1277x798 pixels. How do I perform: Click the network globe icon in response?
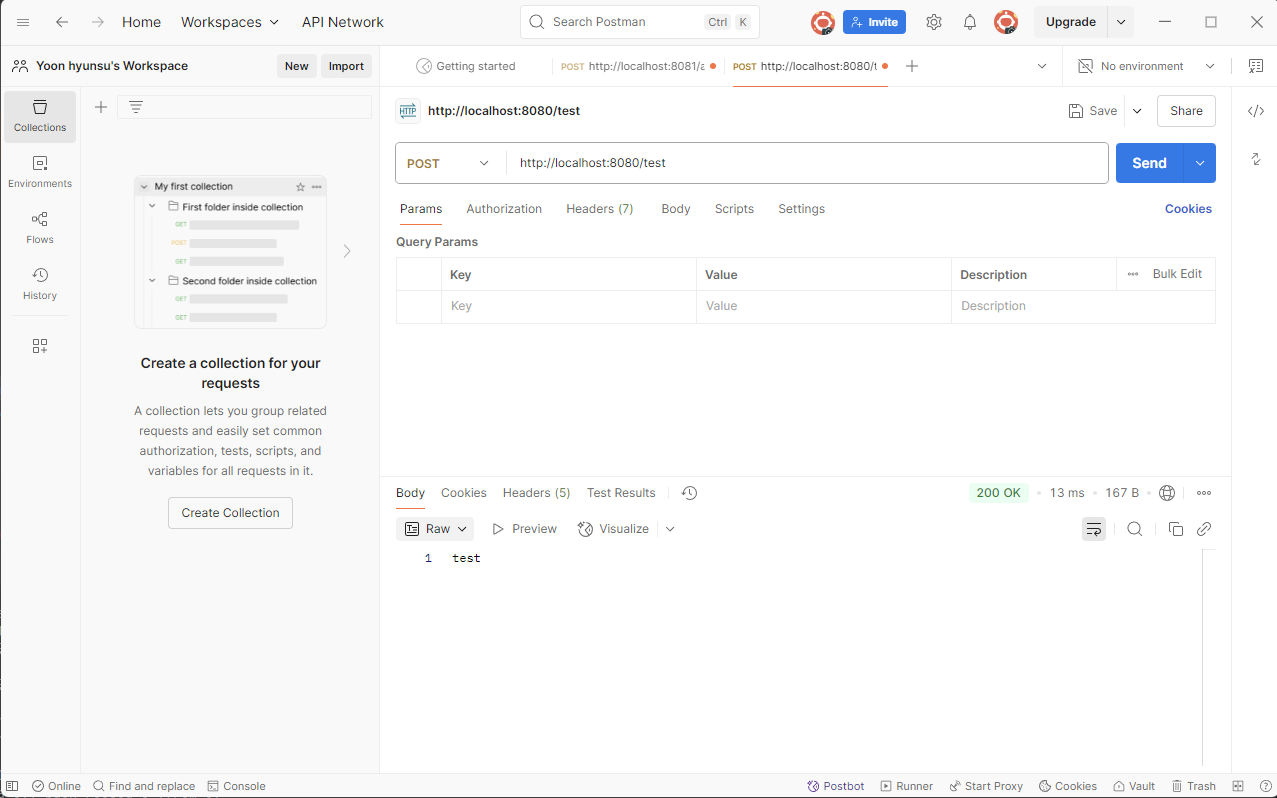click(x=1167, y=493)
